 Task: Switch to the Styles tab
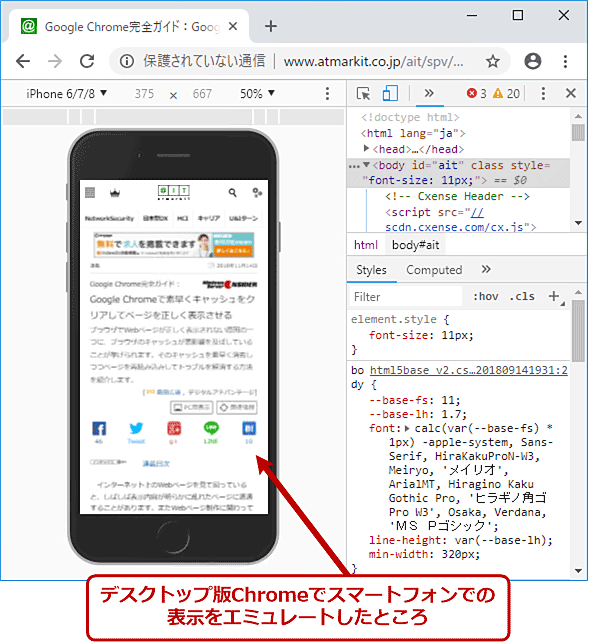point(371,270)
